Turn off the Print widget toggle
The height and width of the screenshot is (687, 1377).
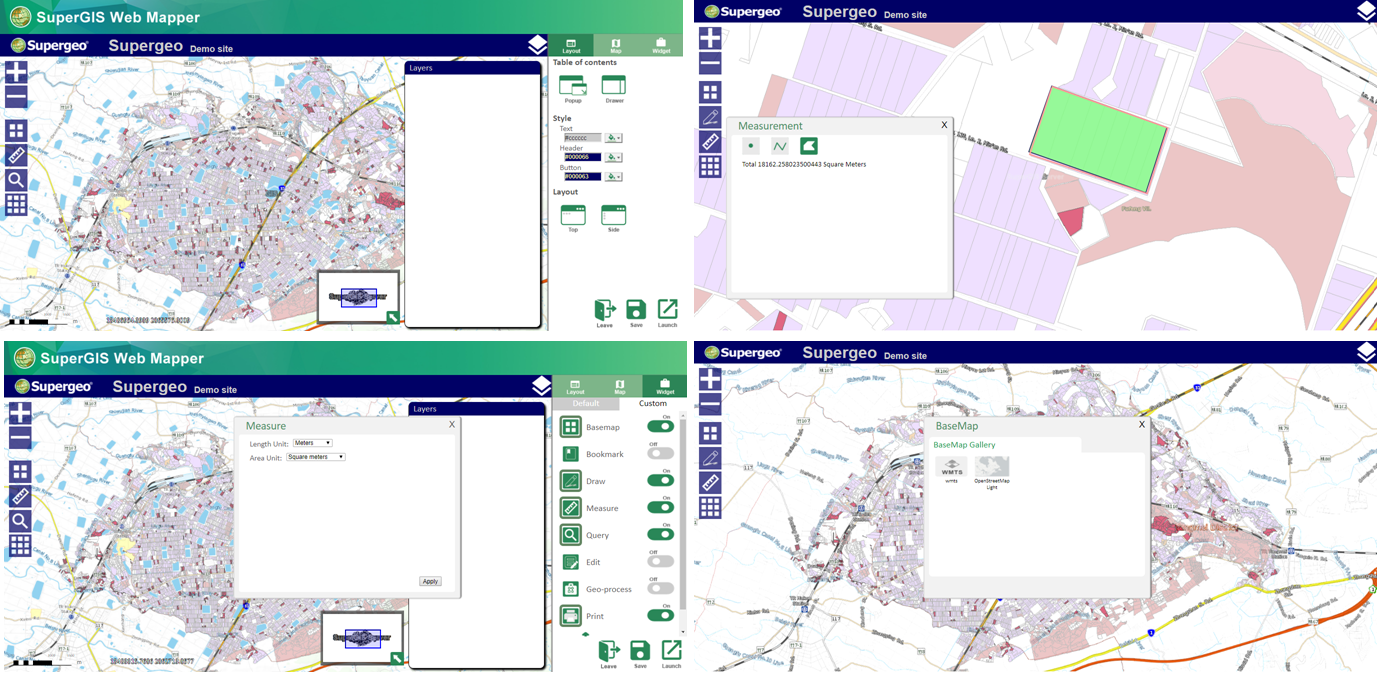pos(660,616)
